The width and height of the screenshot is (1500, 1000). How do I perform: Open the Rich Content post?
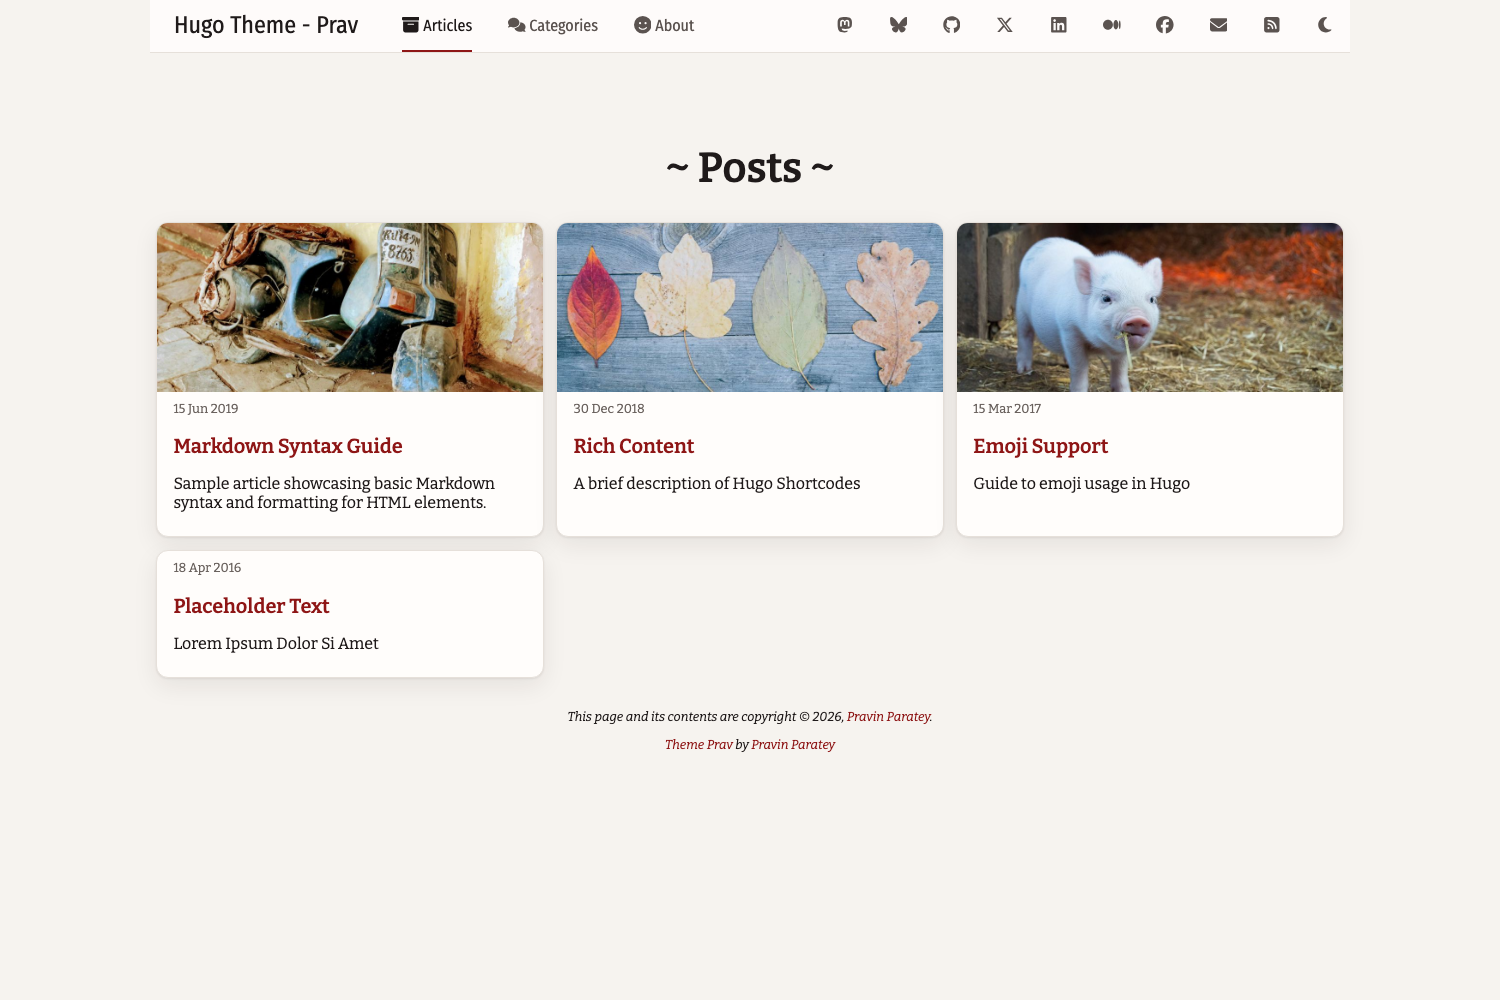[634, 446]
